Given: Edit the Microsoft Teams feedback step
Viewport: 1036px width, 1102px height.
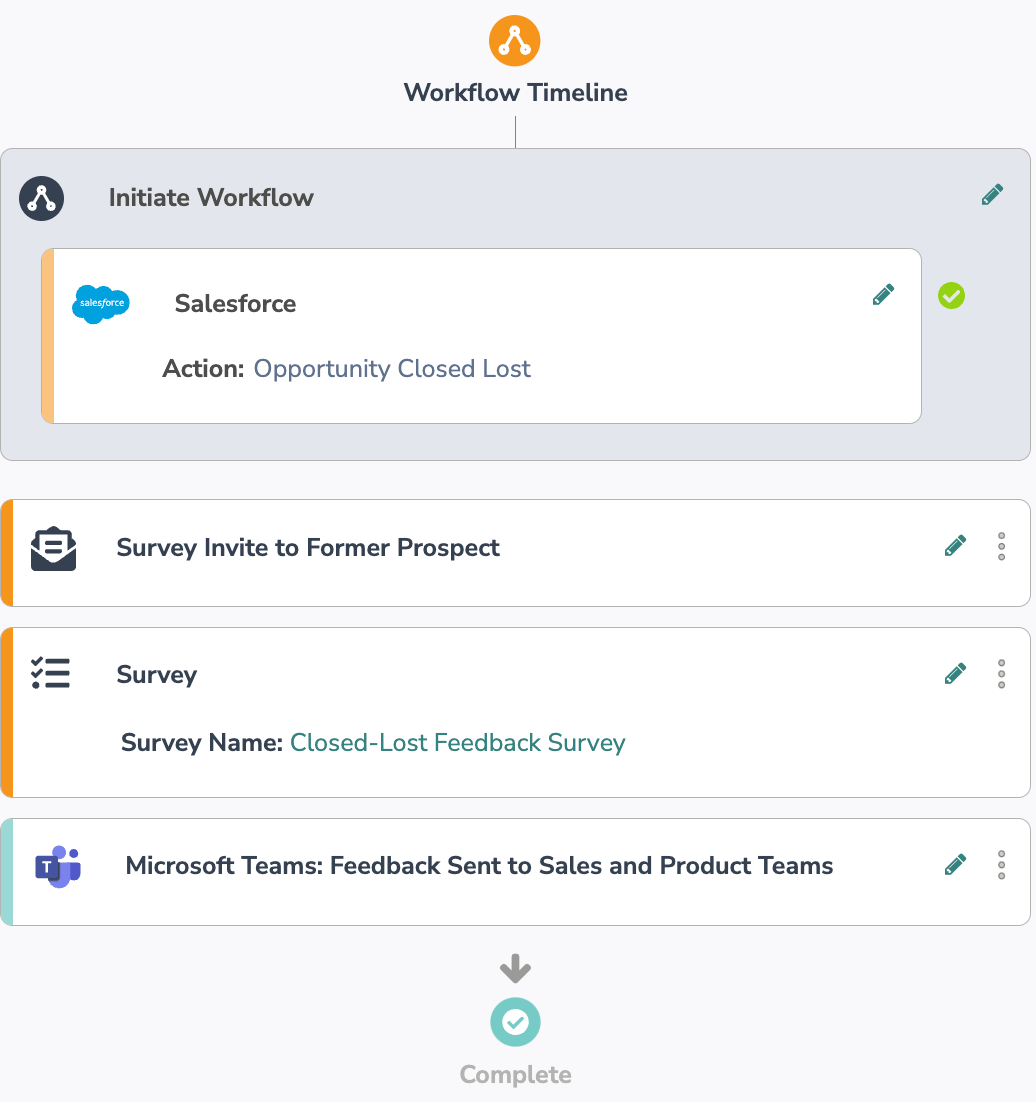Looking at the screenshot, I should [x=955, y=865].
